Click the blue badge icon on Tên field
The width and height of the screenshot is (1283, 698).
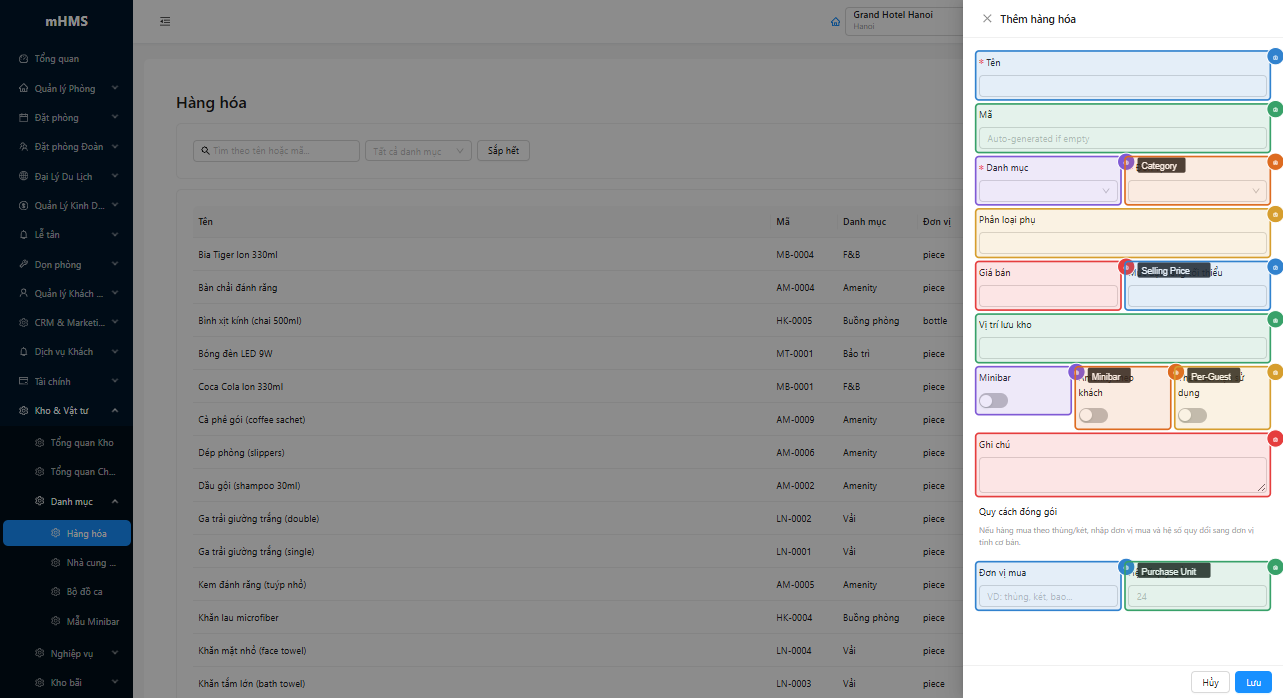1275,57
